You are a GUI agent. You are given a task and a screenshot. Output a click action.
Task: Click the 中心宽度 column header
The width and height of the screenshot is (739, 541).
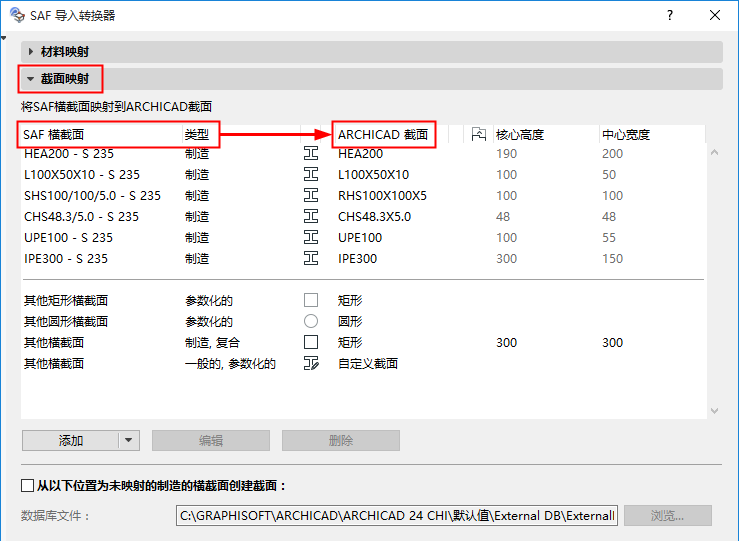[652, 134]
